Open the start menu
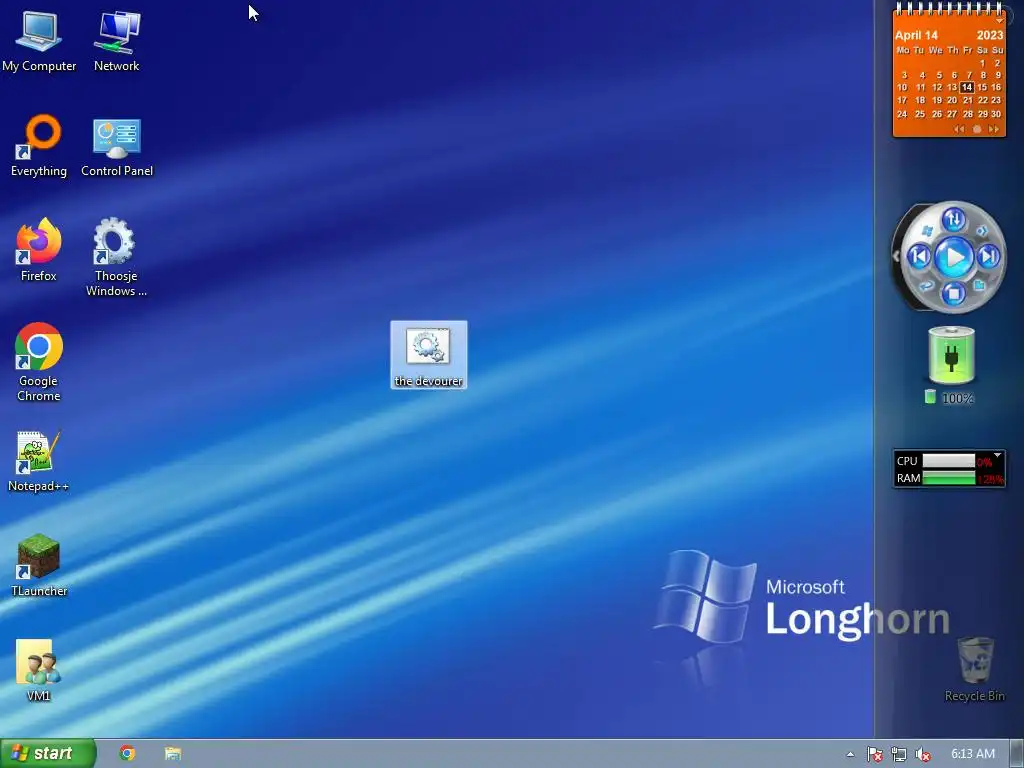Screen dimensions: 1024x768 pos(48,754)
